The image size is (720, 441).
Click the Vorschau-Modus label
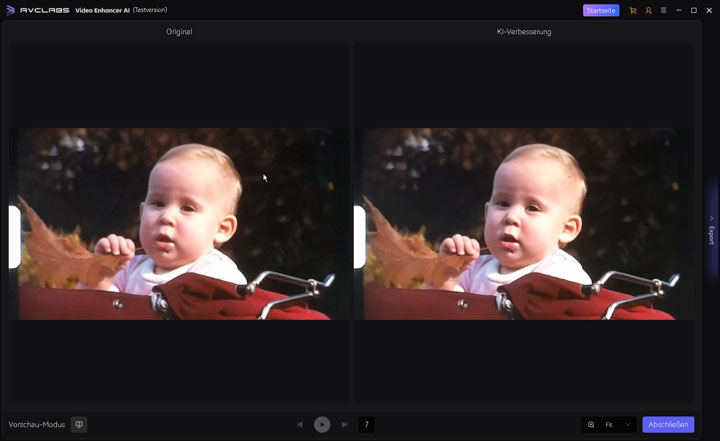tap(37, 424)
